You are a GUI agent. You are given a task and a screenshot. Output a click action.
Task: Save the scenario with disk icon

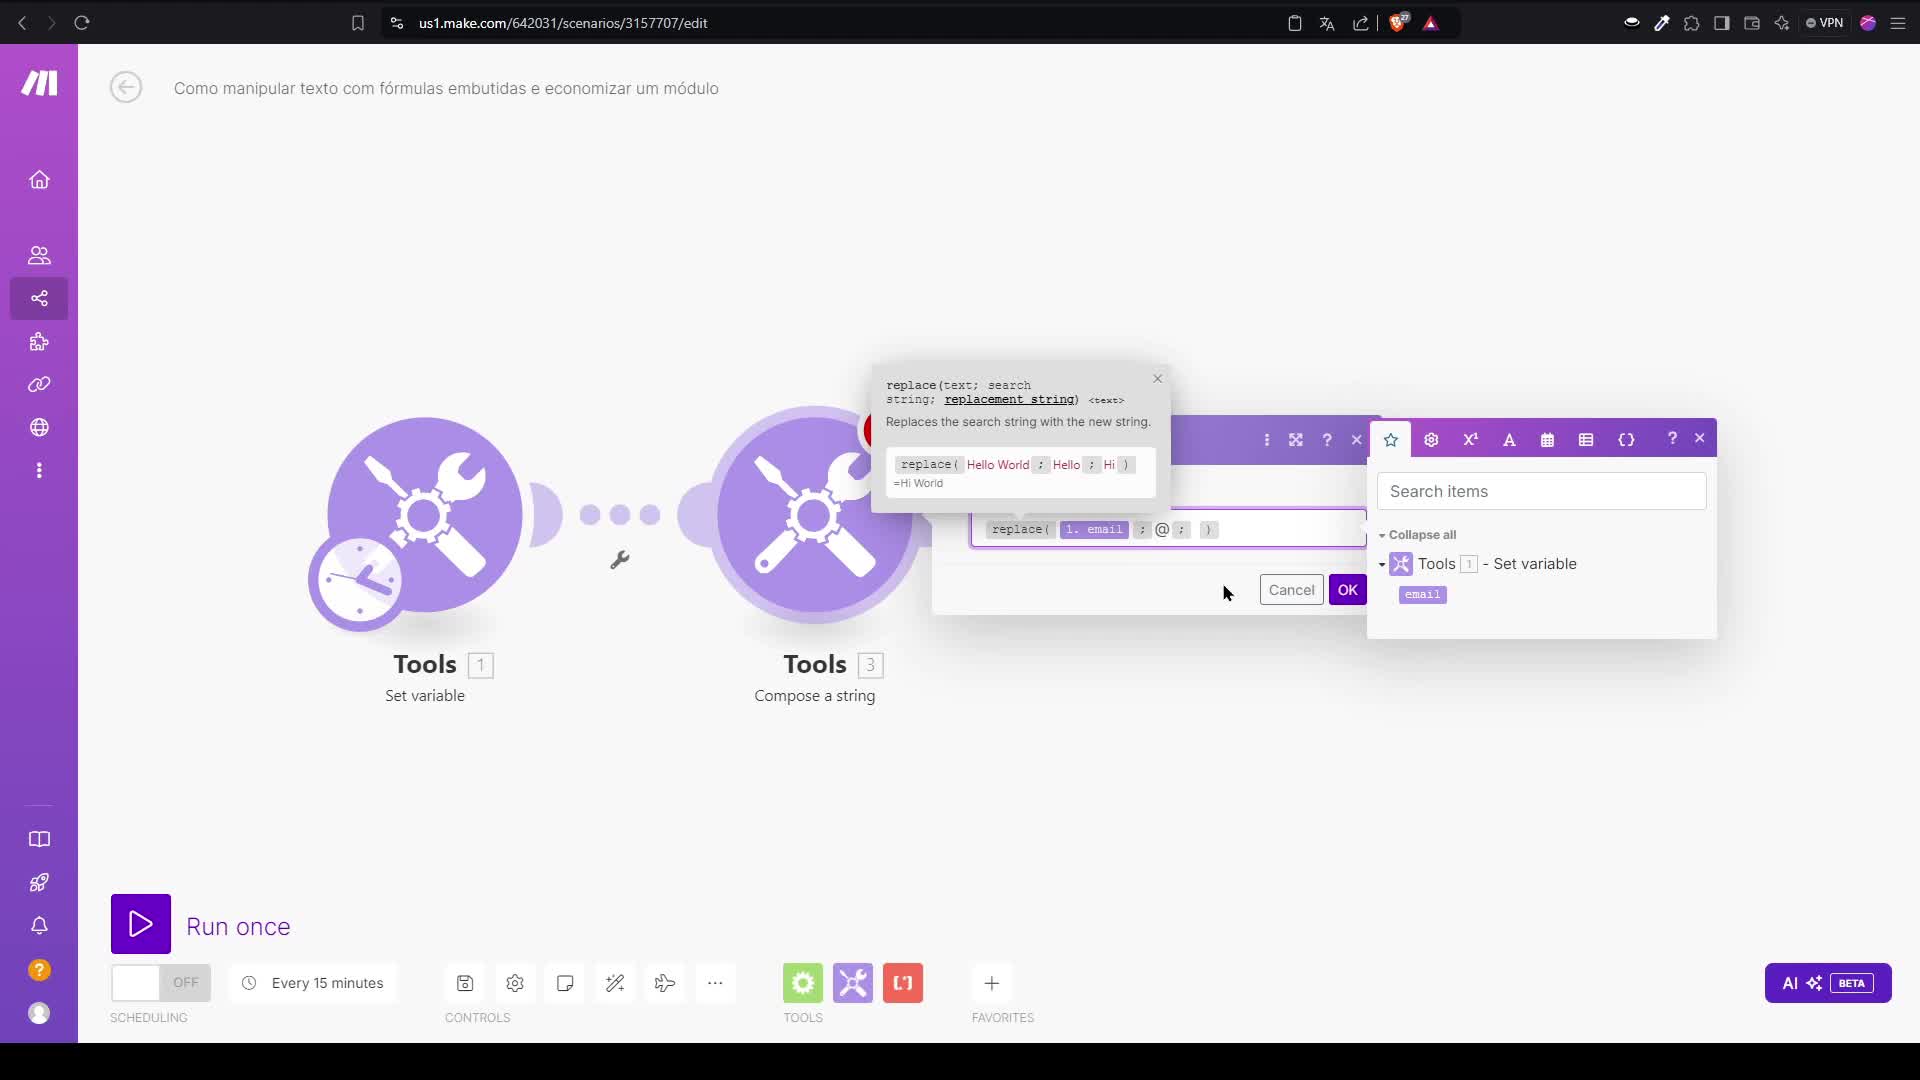pyautogui.click(x=465, y=983)
